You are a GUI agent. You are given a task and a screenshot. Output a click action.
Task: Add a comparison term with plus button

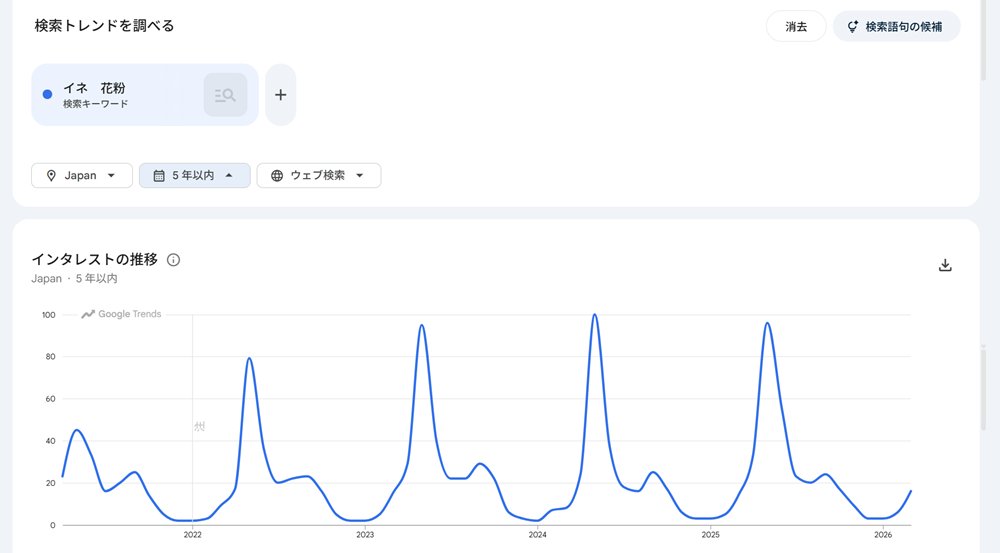click(x=280, y=95)
